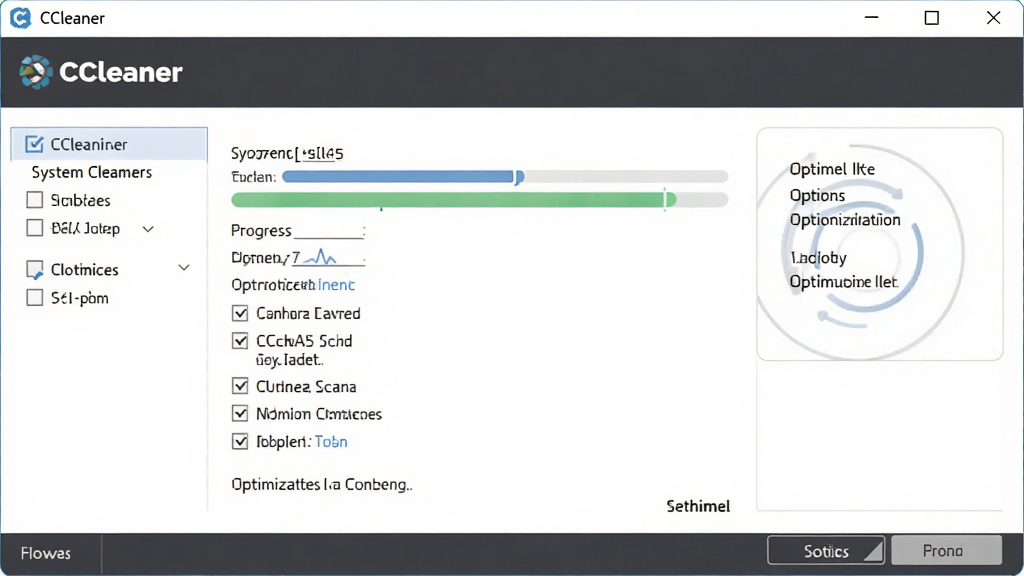The image size is (1024, 576).
Task: Uncheck the Clurinea Scana option
Action: [x=240, y=386]
